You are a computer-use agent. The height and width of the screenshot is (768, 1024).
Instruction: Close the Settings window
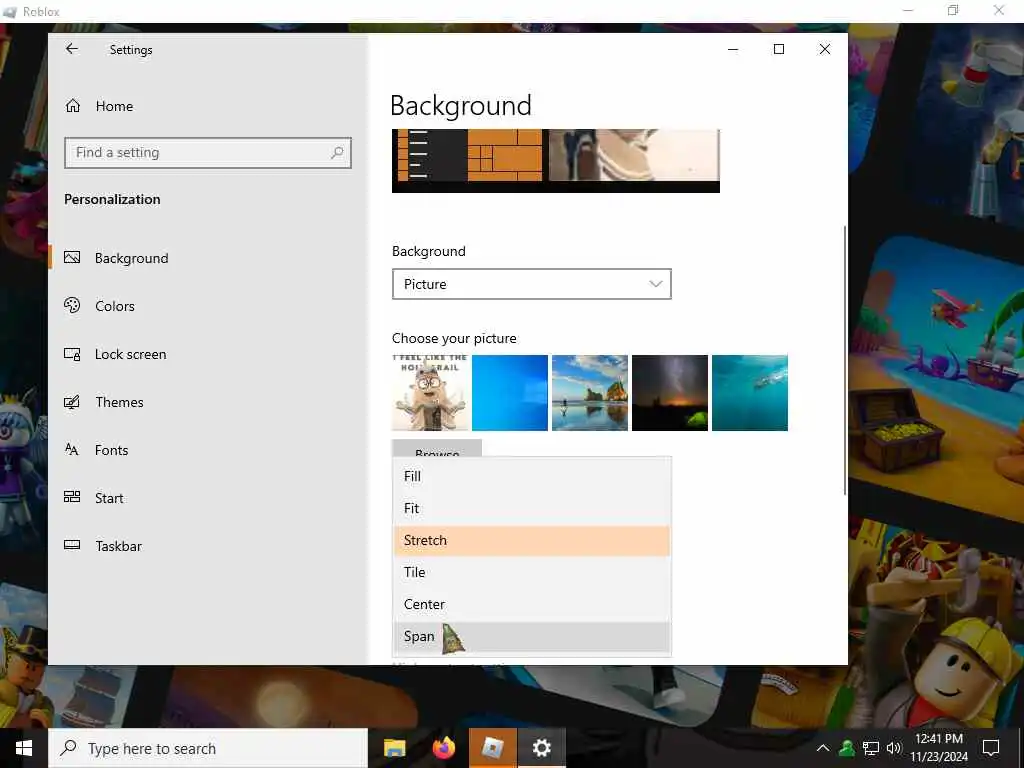(825, 50)
